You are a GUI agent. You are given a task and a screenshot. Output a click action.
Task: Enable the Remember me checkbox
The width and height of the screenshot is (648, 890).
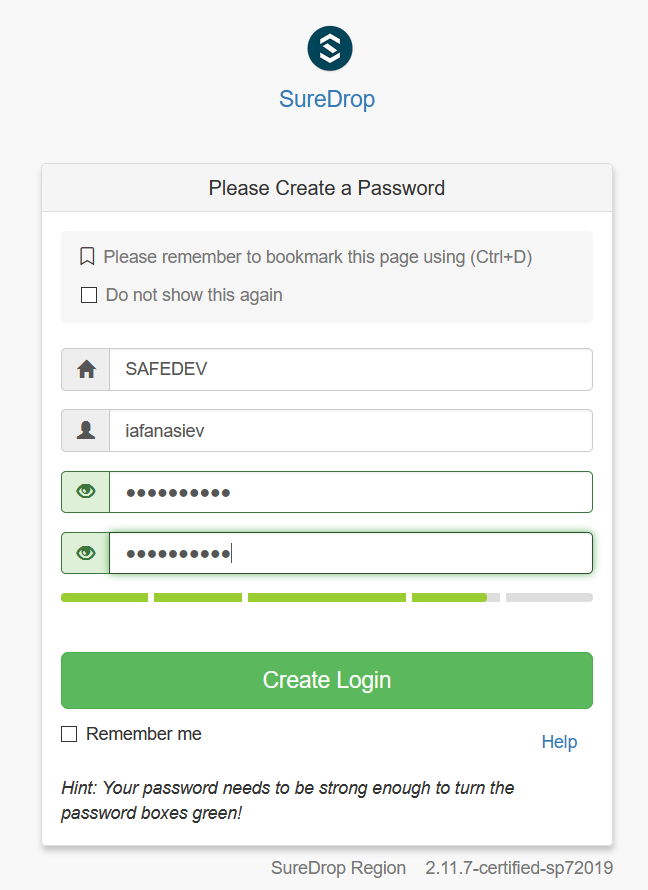click(69, 734)
